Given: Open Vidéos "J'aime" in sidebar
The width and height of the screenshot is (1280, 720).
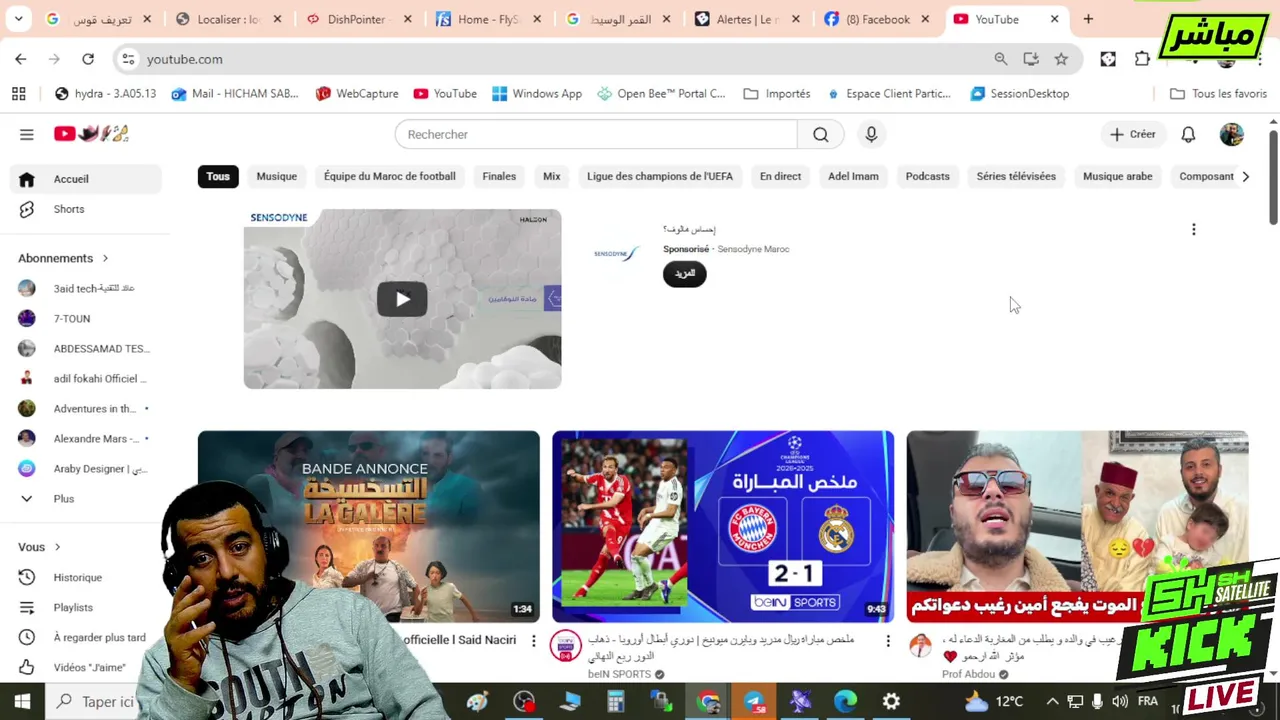Looking at the screenshot, I should tap(90, 667).
